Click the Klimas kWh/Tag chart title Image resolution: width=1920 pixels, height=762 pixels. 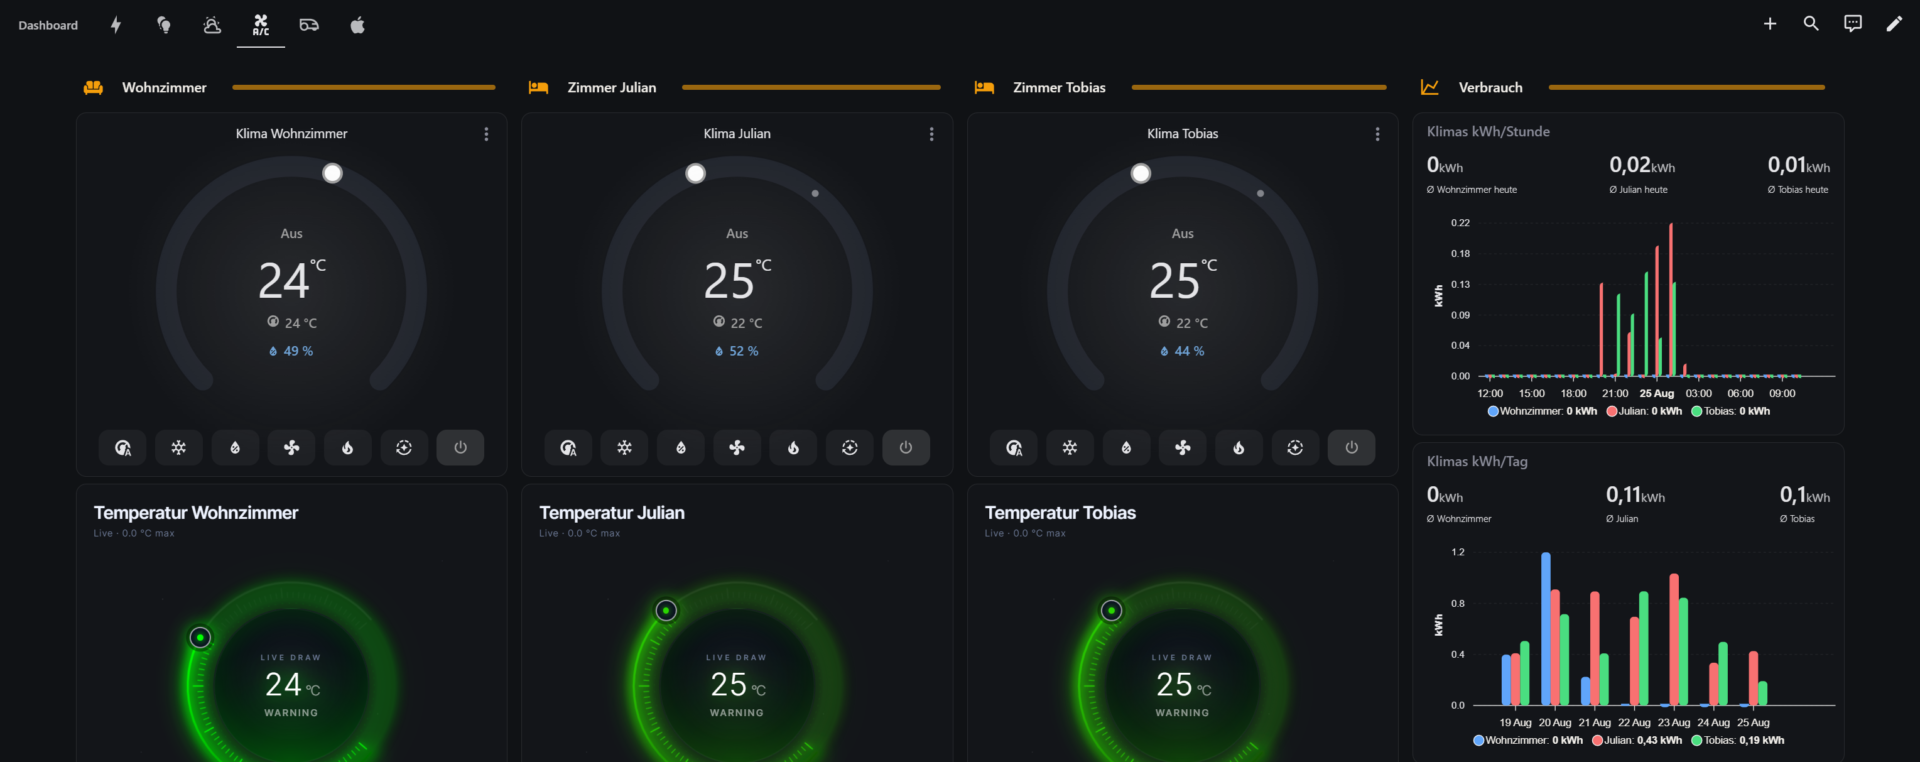[x=1477, y=462]
